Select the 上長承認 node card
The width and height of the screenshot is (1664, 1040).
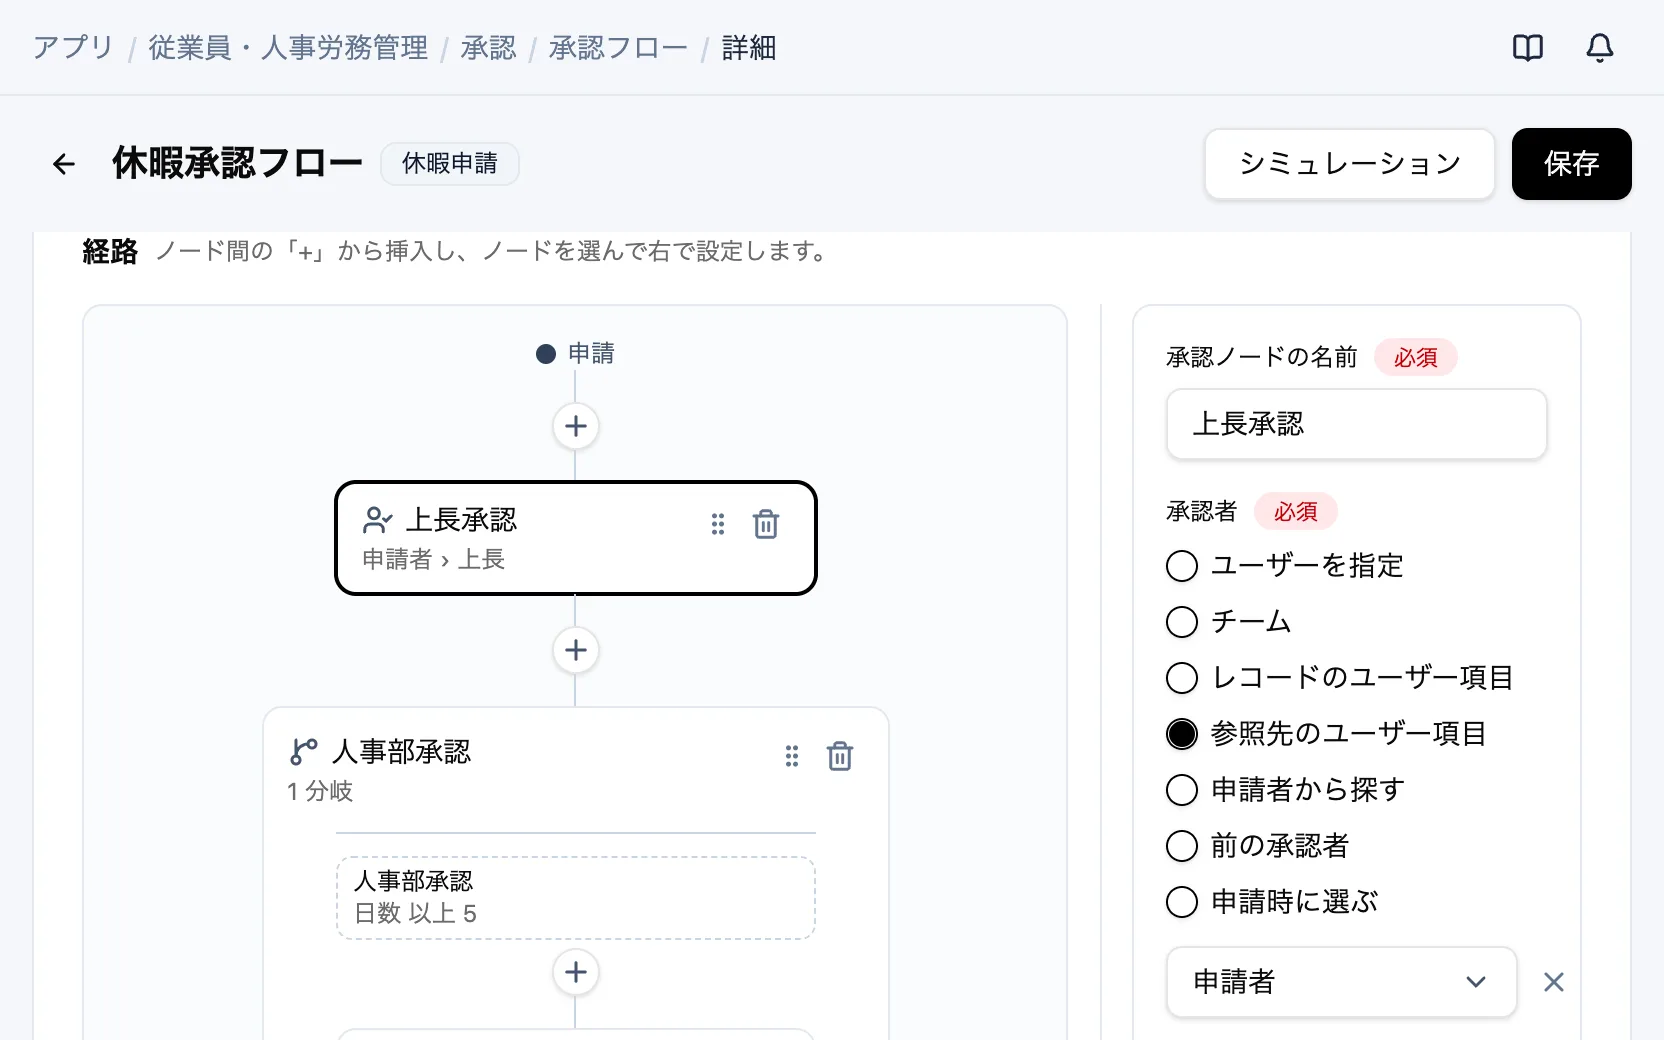576,538
